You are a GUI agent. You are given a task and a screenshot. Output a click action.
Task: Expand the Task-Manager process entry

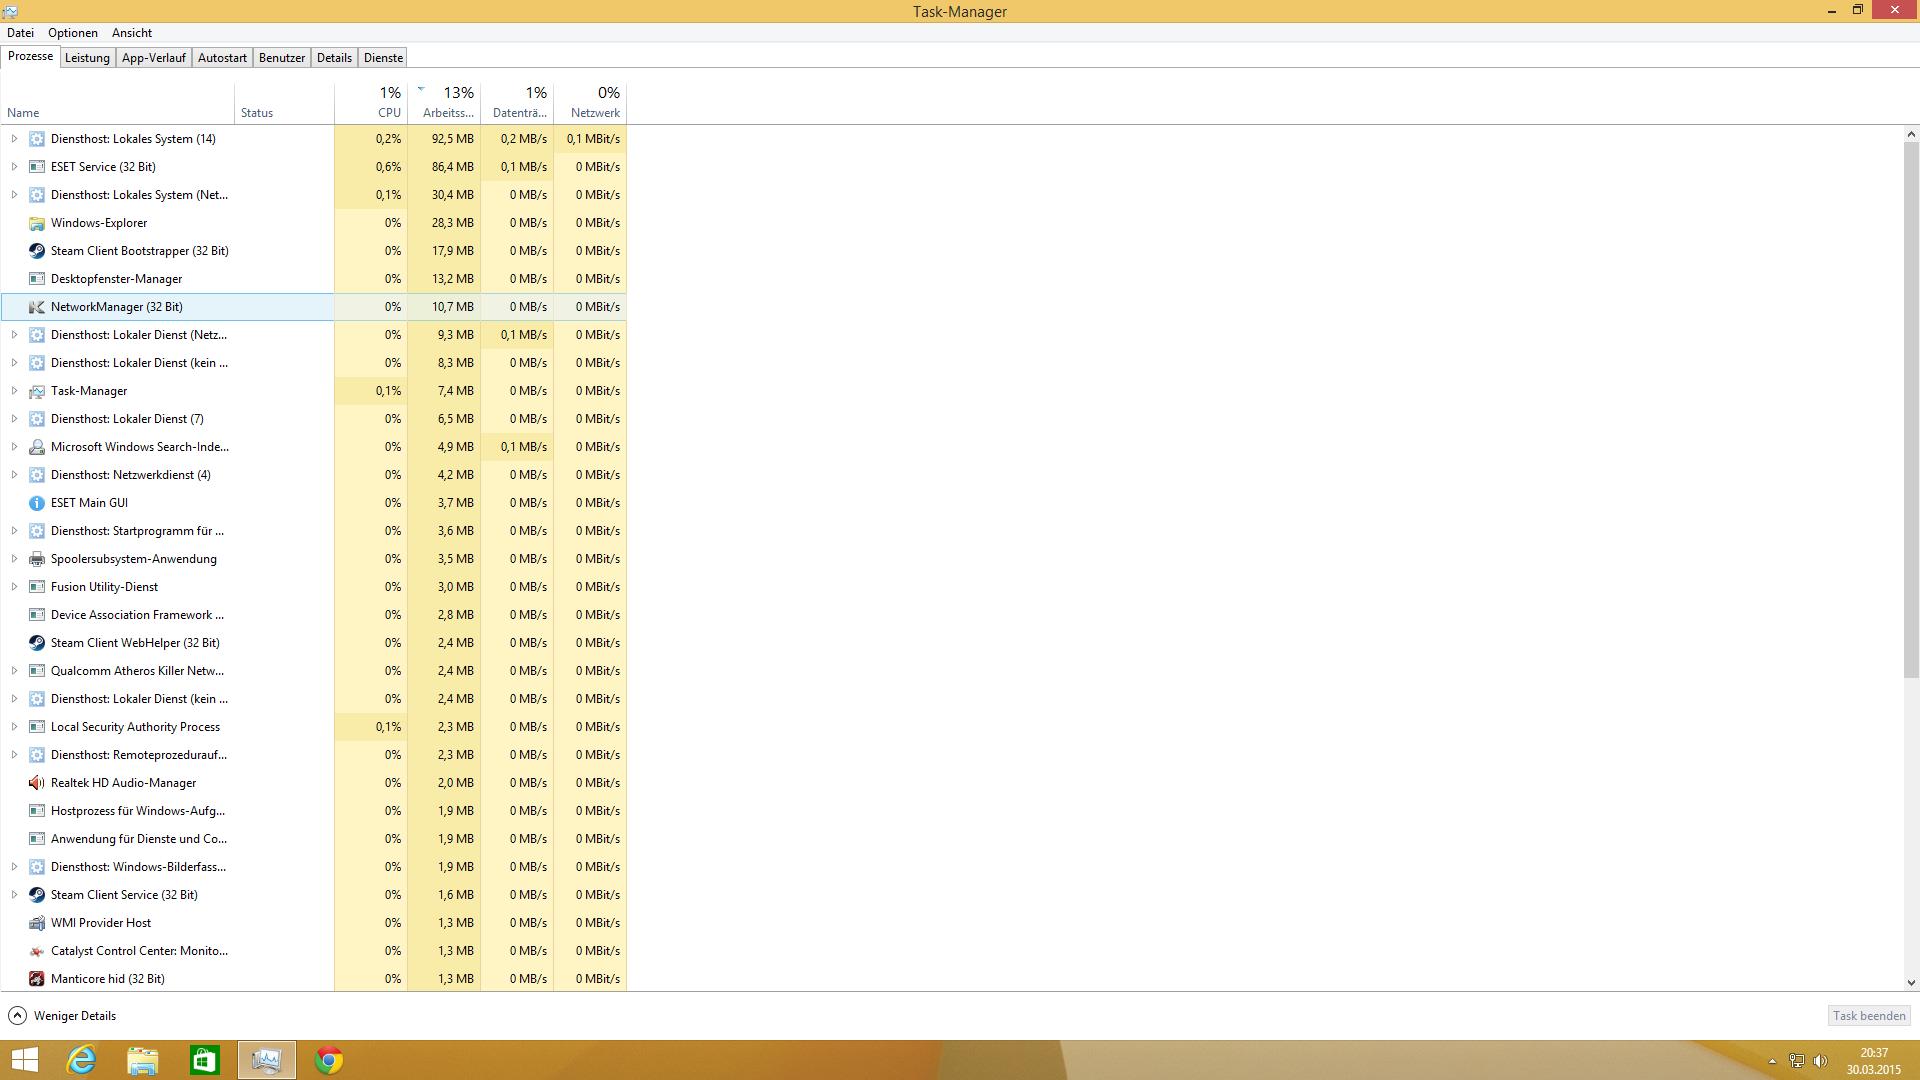click(x=14, y=391)
